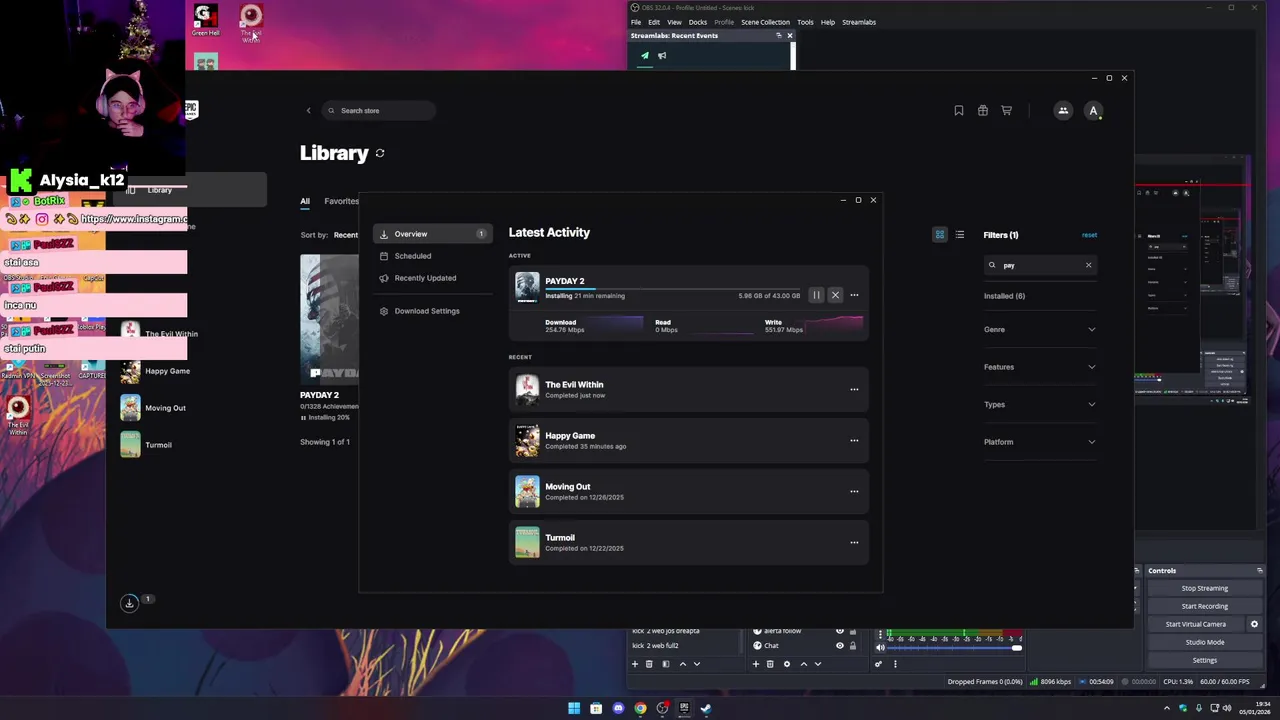This screenshot has width=1280, height=720.
Task: Pause the PAYDAY 2 download
Action: pos(816,295)
